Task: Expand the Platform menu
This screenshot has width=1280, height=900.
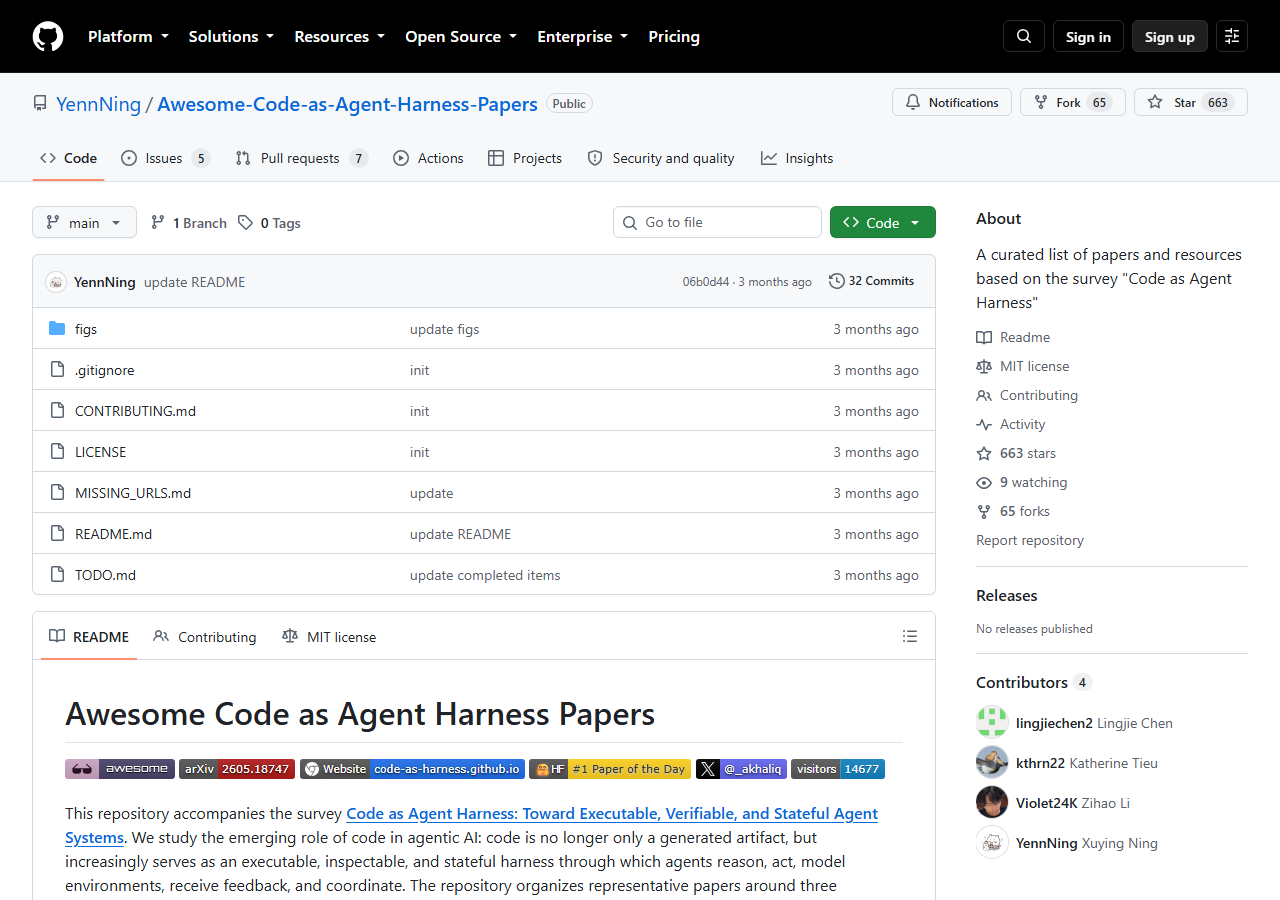Action: click(128, 36)
